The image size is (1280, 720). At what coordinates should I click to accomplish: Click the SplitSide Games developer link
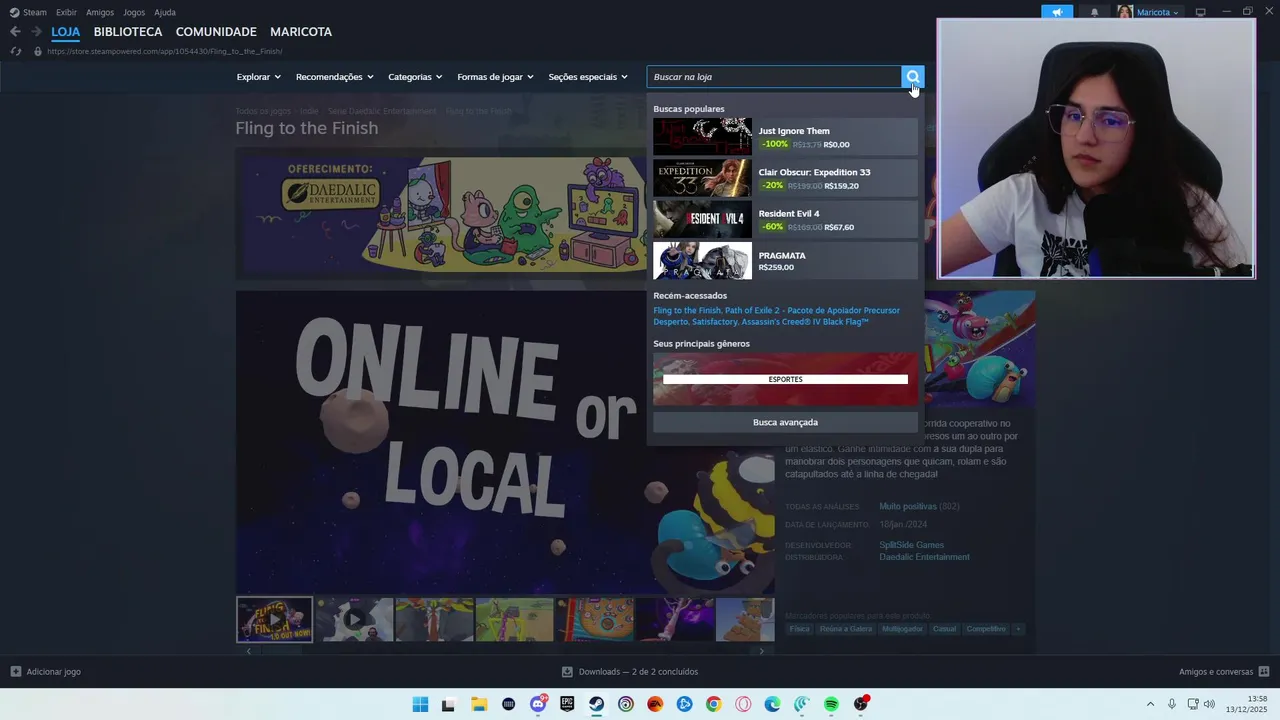point(911,545)
